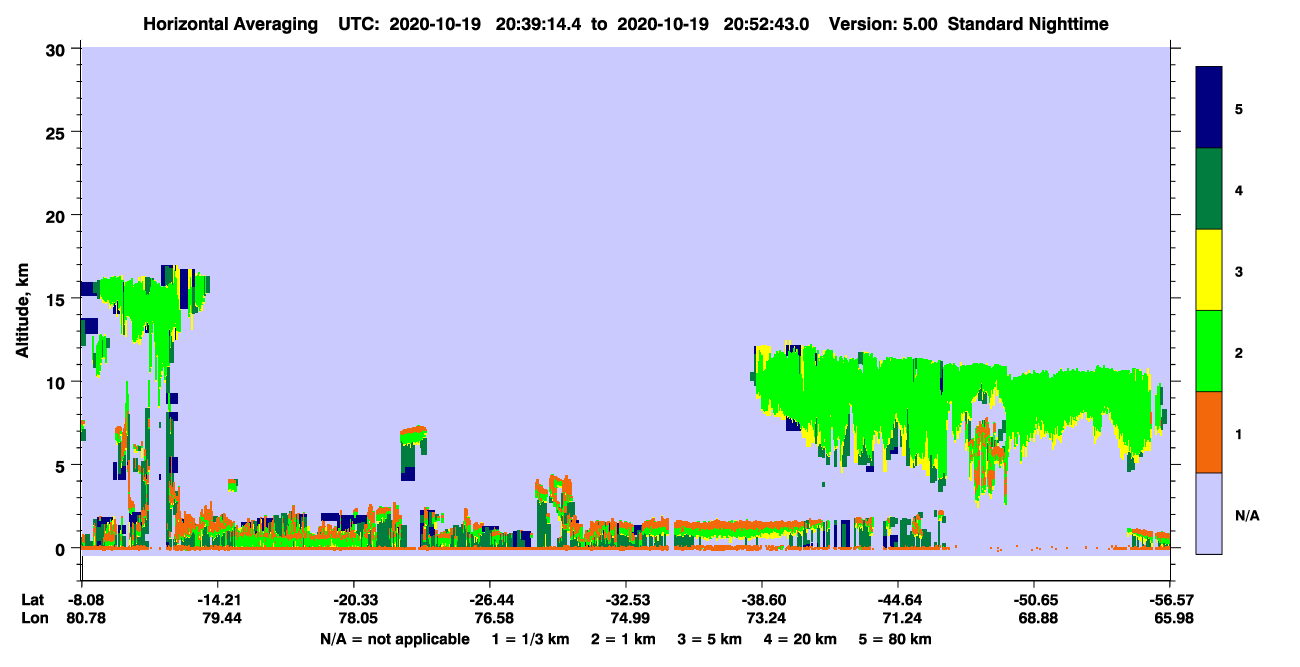The image size is (1300, 667).
Task: Click the color bar label 'N/A'
Action: point(1246,515)
